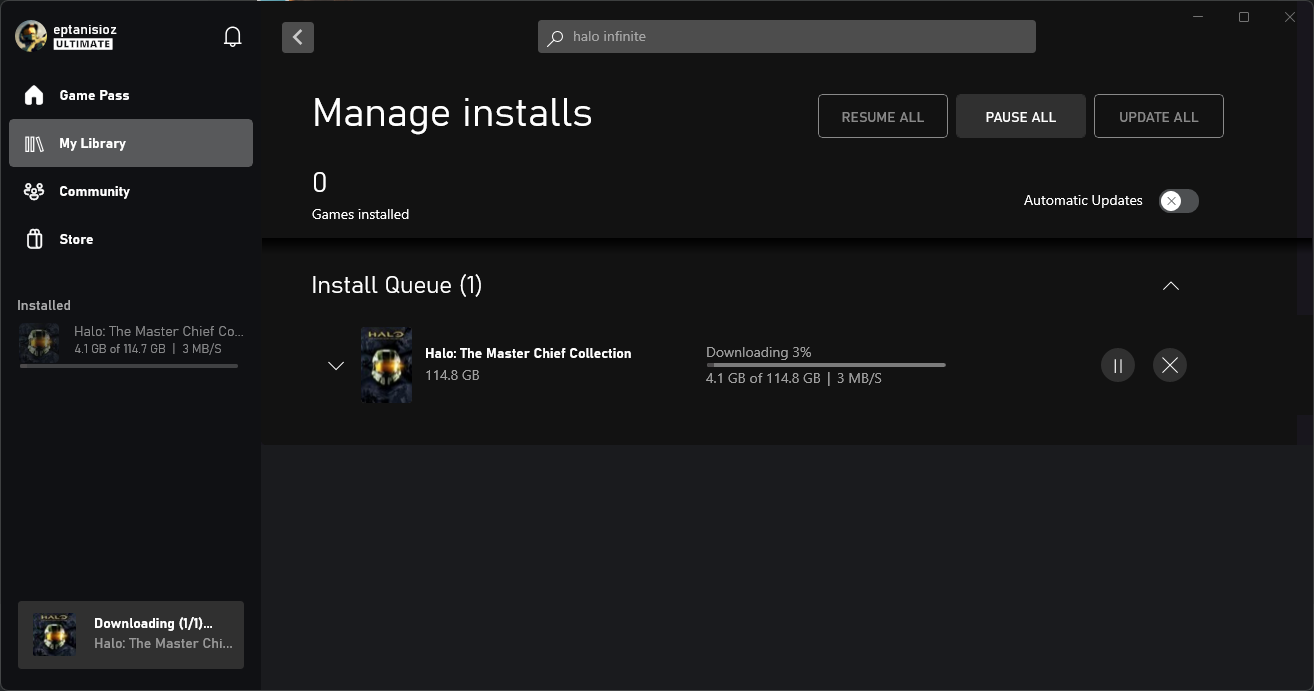This screenshot has height=691, width=1314.
Task: Click the UPDATE ALL button
Action: (x=1158, y=116)
